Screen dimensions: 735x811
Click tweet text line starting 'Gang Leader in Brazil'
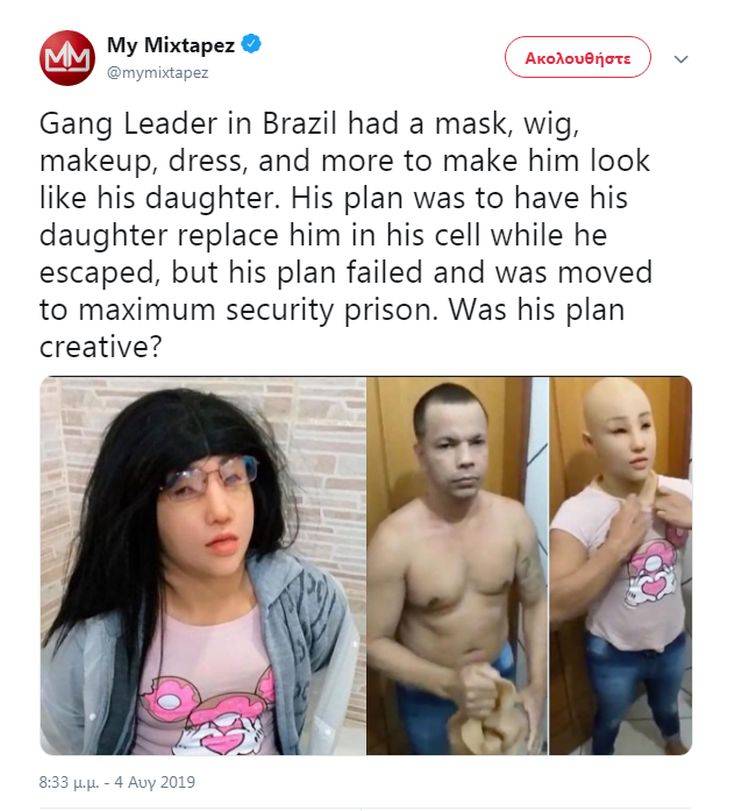tap(309, 124)
